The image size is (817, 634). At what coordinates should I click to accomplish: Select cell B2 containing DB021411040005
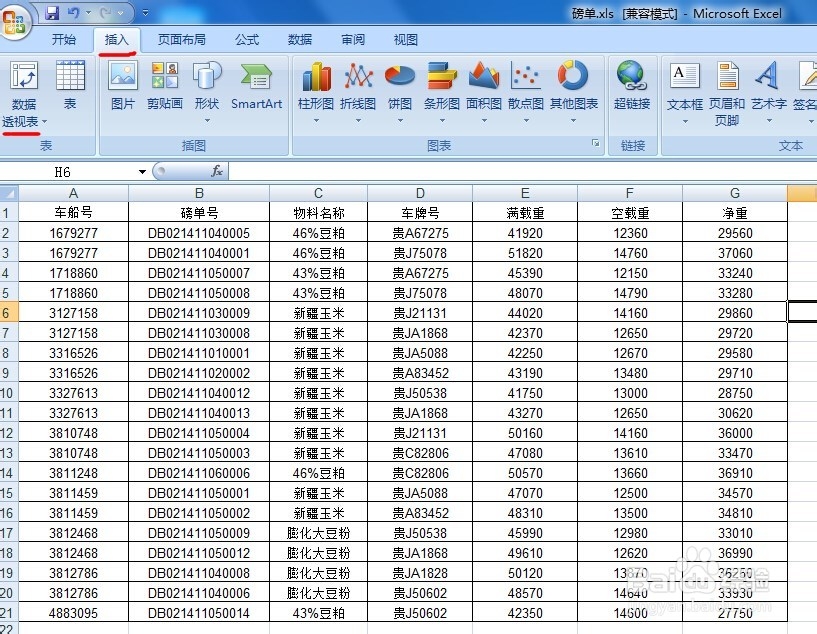pos(197,232)
